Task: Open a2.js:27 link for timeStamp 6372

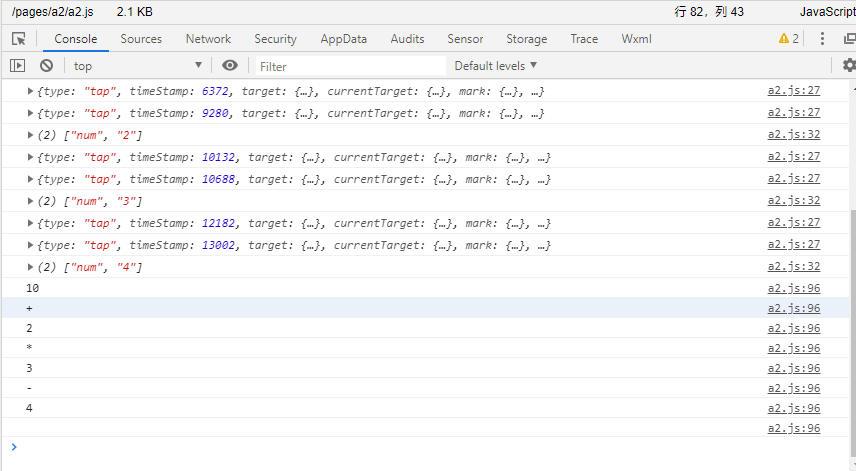Action: [794, 91]
